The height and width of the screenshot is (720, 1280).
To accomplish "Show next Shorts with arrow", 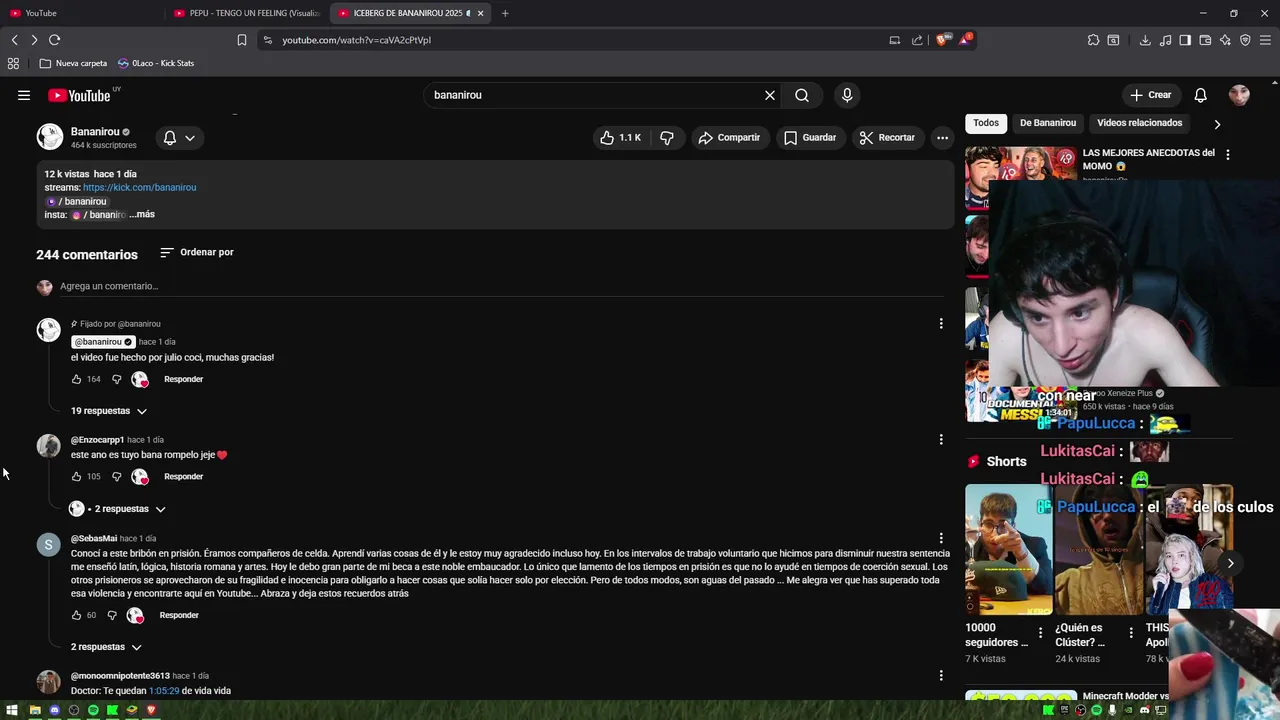I will click(x=1230, y=563).
